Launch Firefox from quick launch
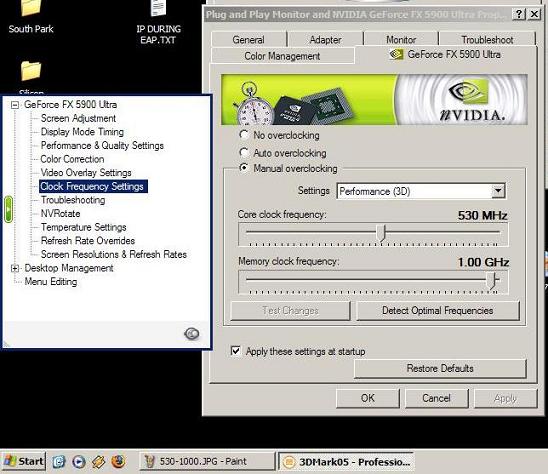The width and height of the screenshot is (548, 474). [x=118, y=462]
